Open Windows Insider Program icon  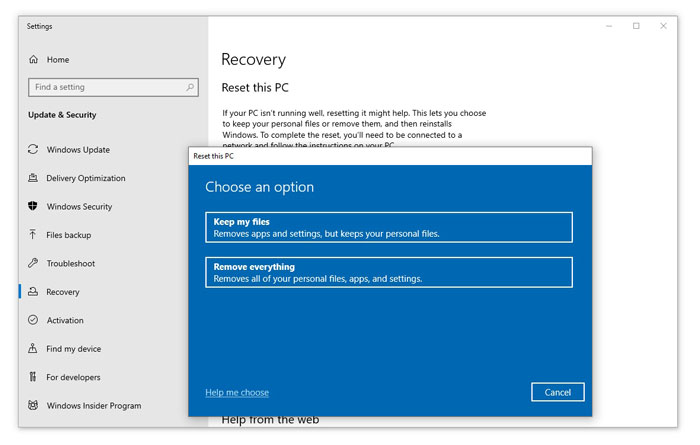pos(33,406)
